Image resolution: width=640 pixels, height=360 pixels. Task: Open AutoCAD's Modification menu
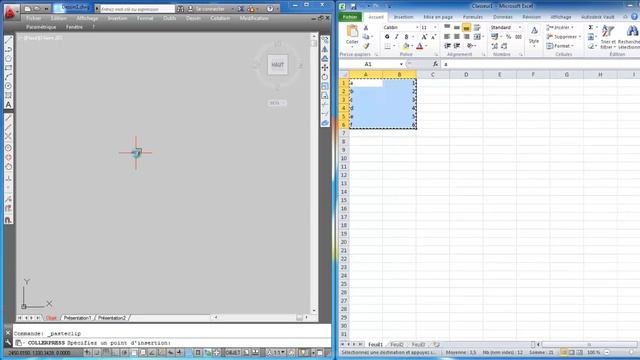coord(254,18)
